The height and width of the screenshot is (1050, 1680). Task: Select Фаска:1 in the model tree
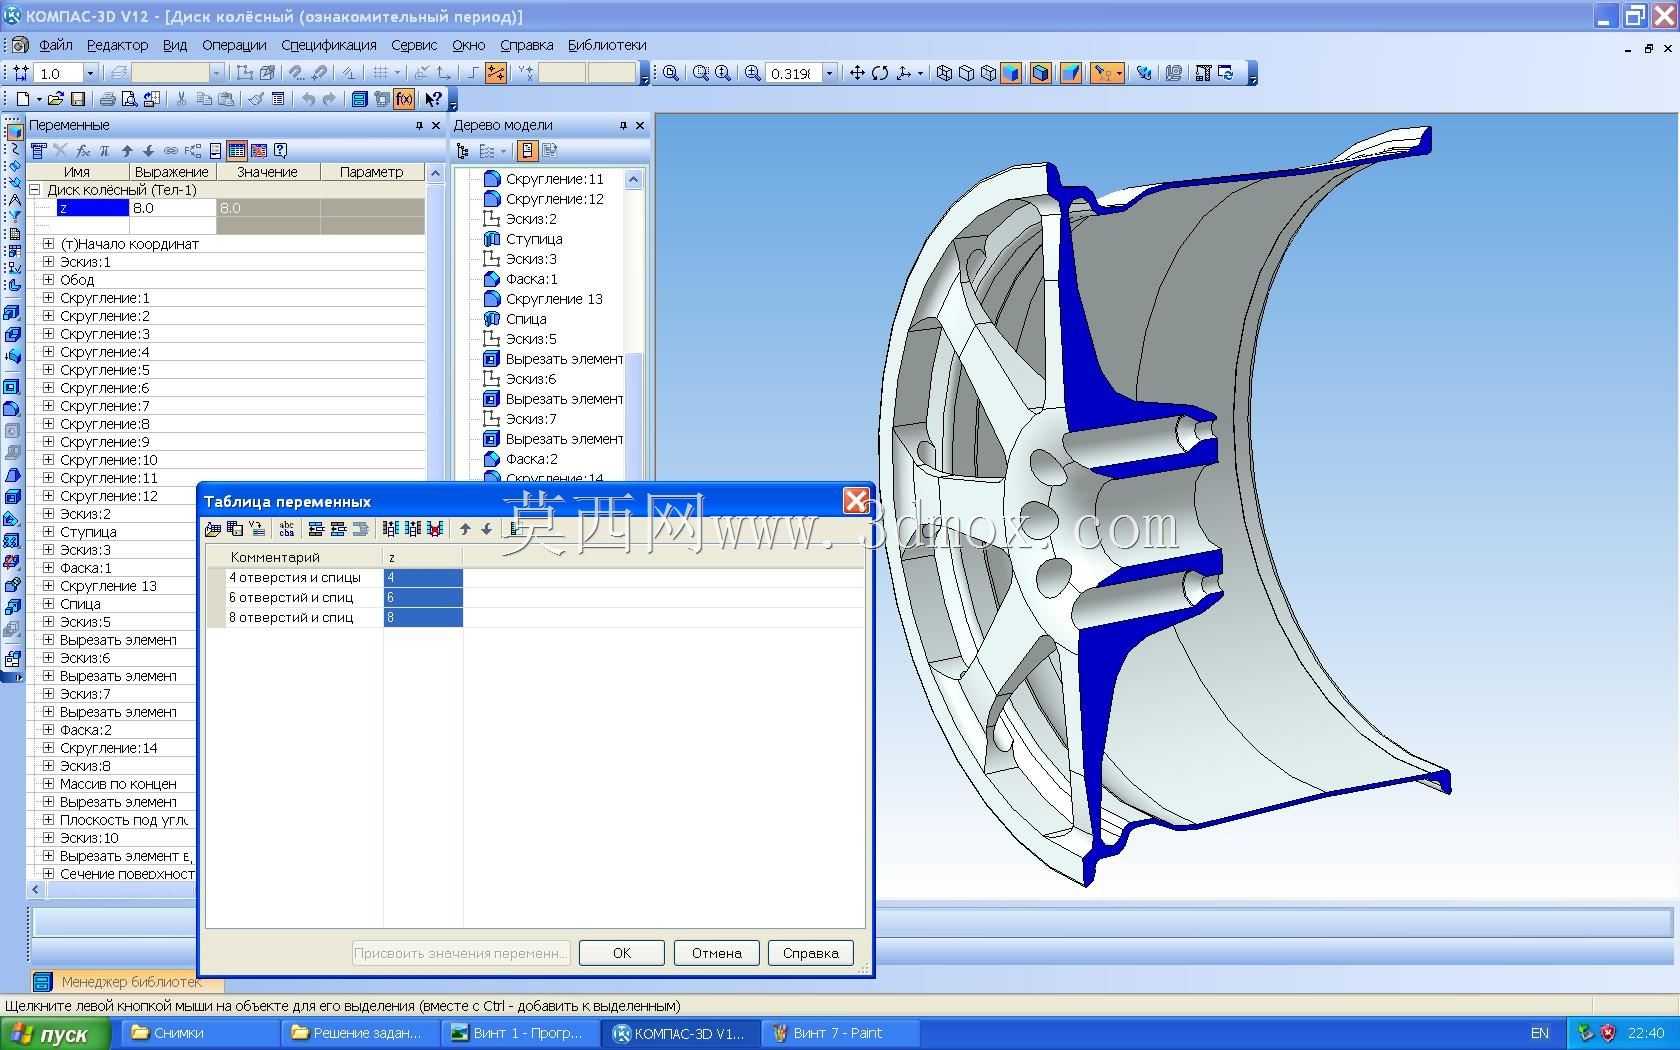click(x=532, y=279)
